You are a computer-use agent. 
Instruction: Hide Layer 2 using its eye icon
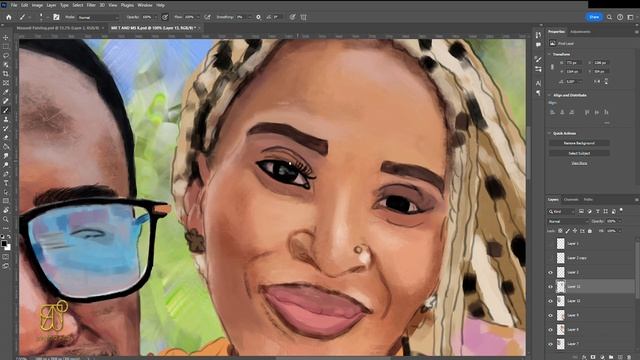coord(550,272)
